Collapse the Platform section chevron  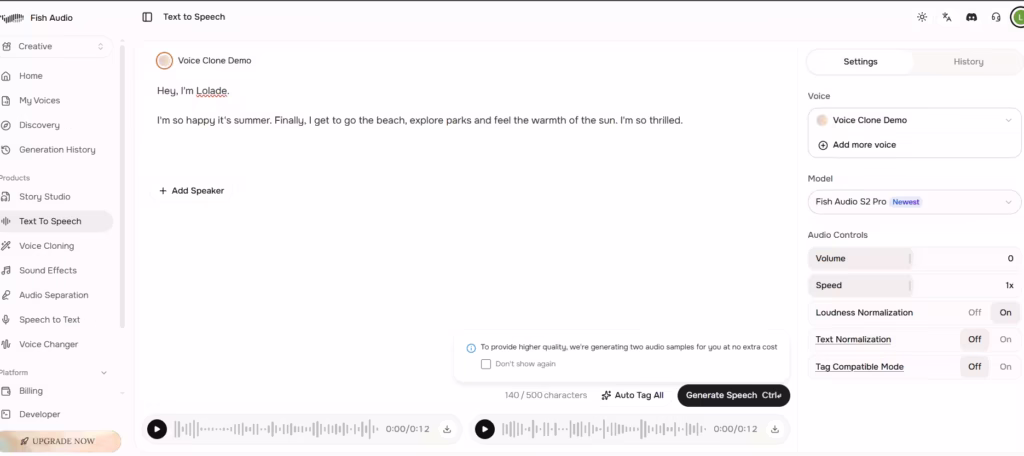[x=104, y=373]
